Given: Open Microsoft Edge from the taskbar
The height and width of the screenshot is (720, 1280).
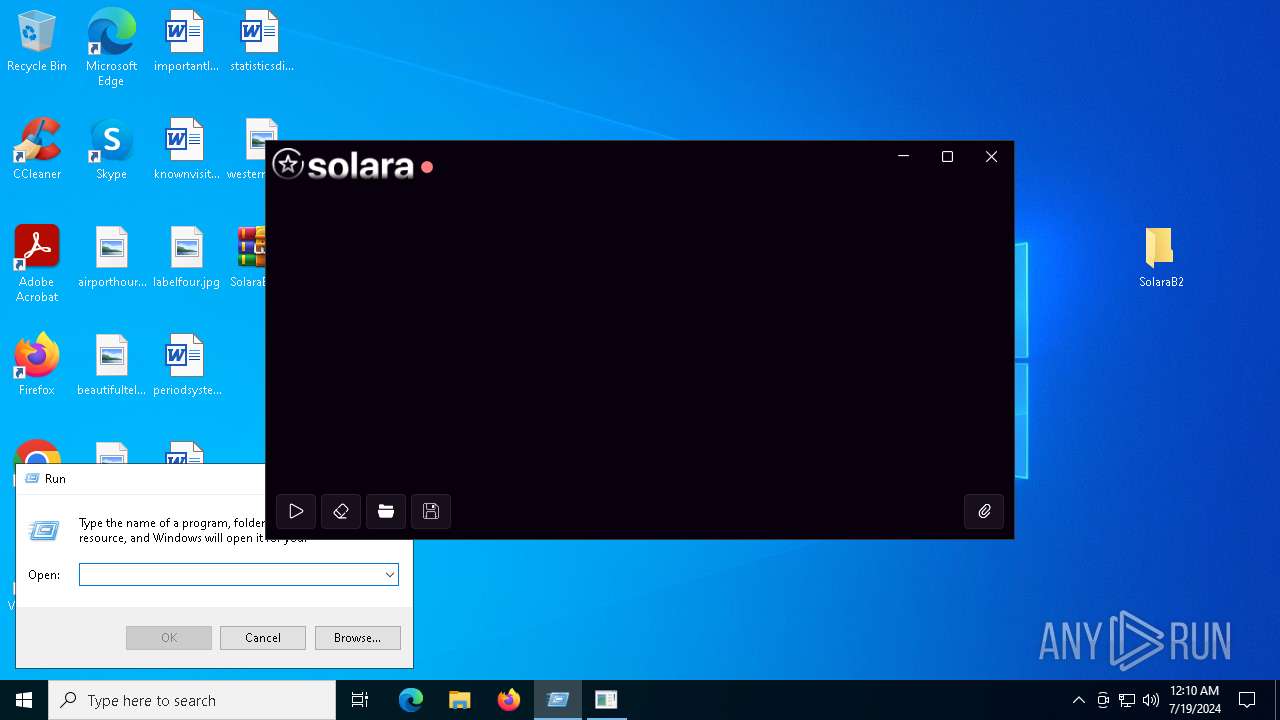Looking at the screenshot, I should (411, 700).
